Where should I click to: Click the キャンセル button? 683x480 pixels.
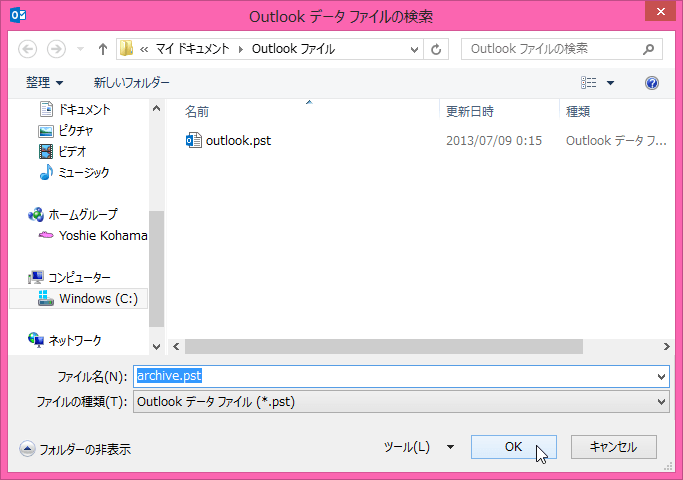click(x=613, y=447)
